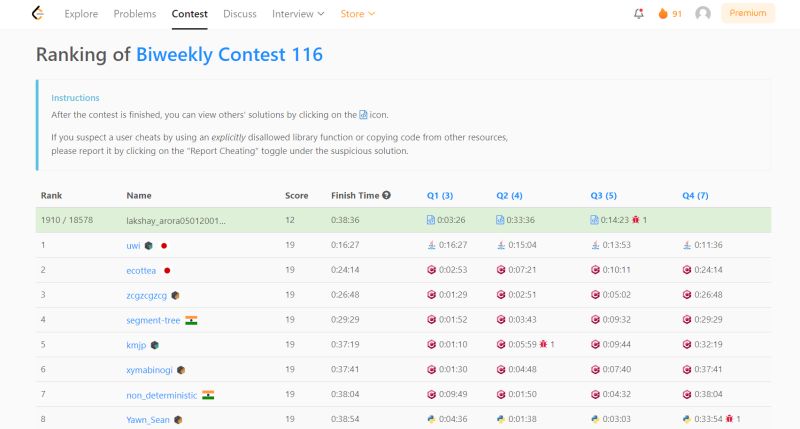Image resolution: width=800 pixels, height=429 pixels.
Task: Click the India flag beside non_deterministic
Action: (x=208, y=395)
